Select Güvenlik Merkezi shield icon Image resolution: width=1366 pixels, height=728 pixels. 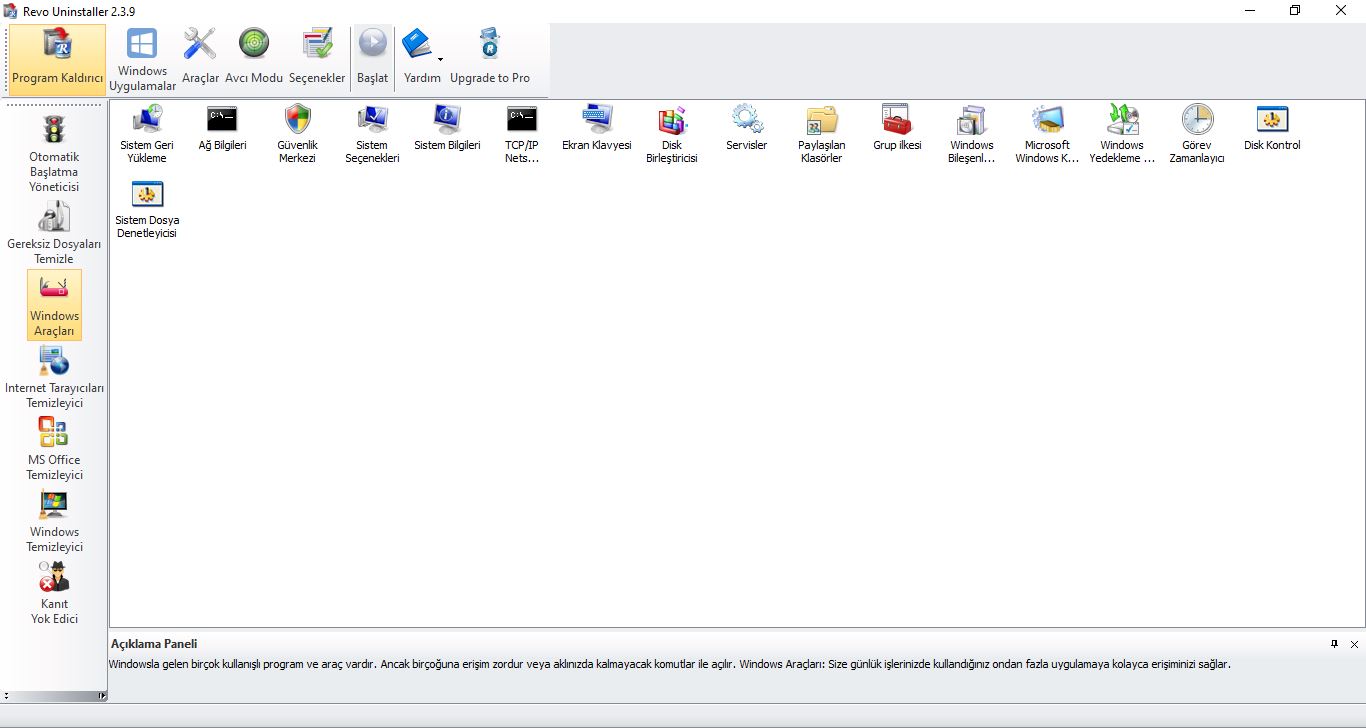tap(297, 120)
